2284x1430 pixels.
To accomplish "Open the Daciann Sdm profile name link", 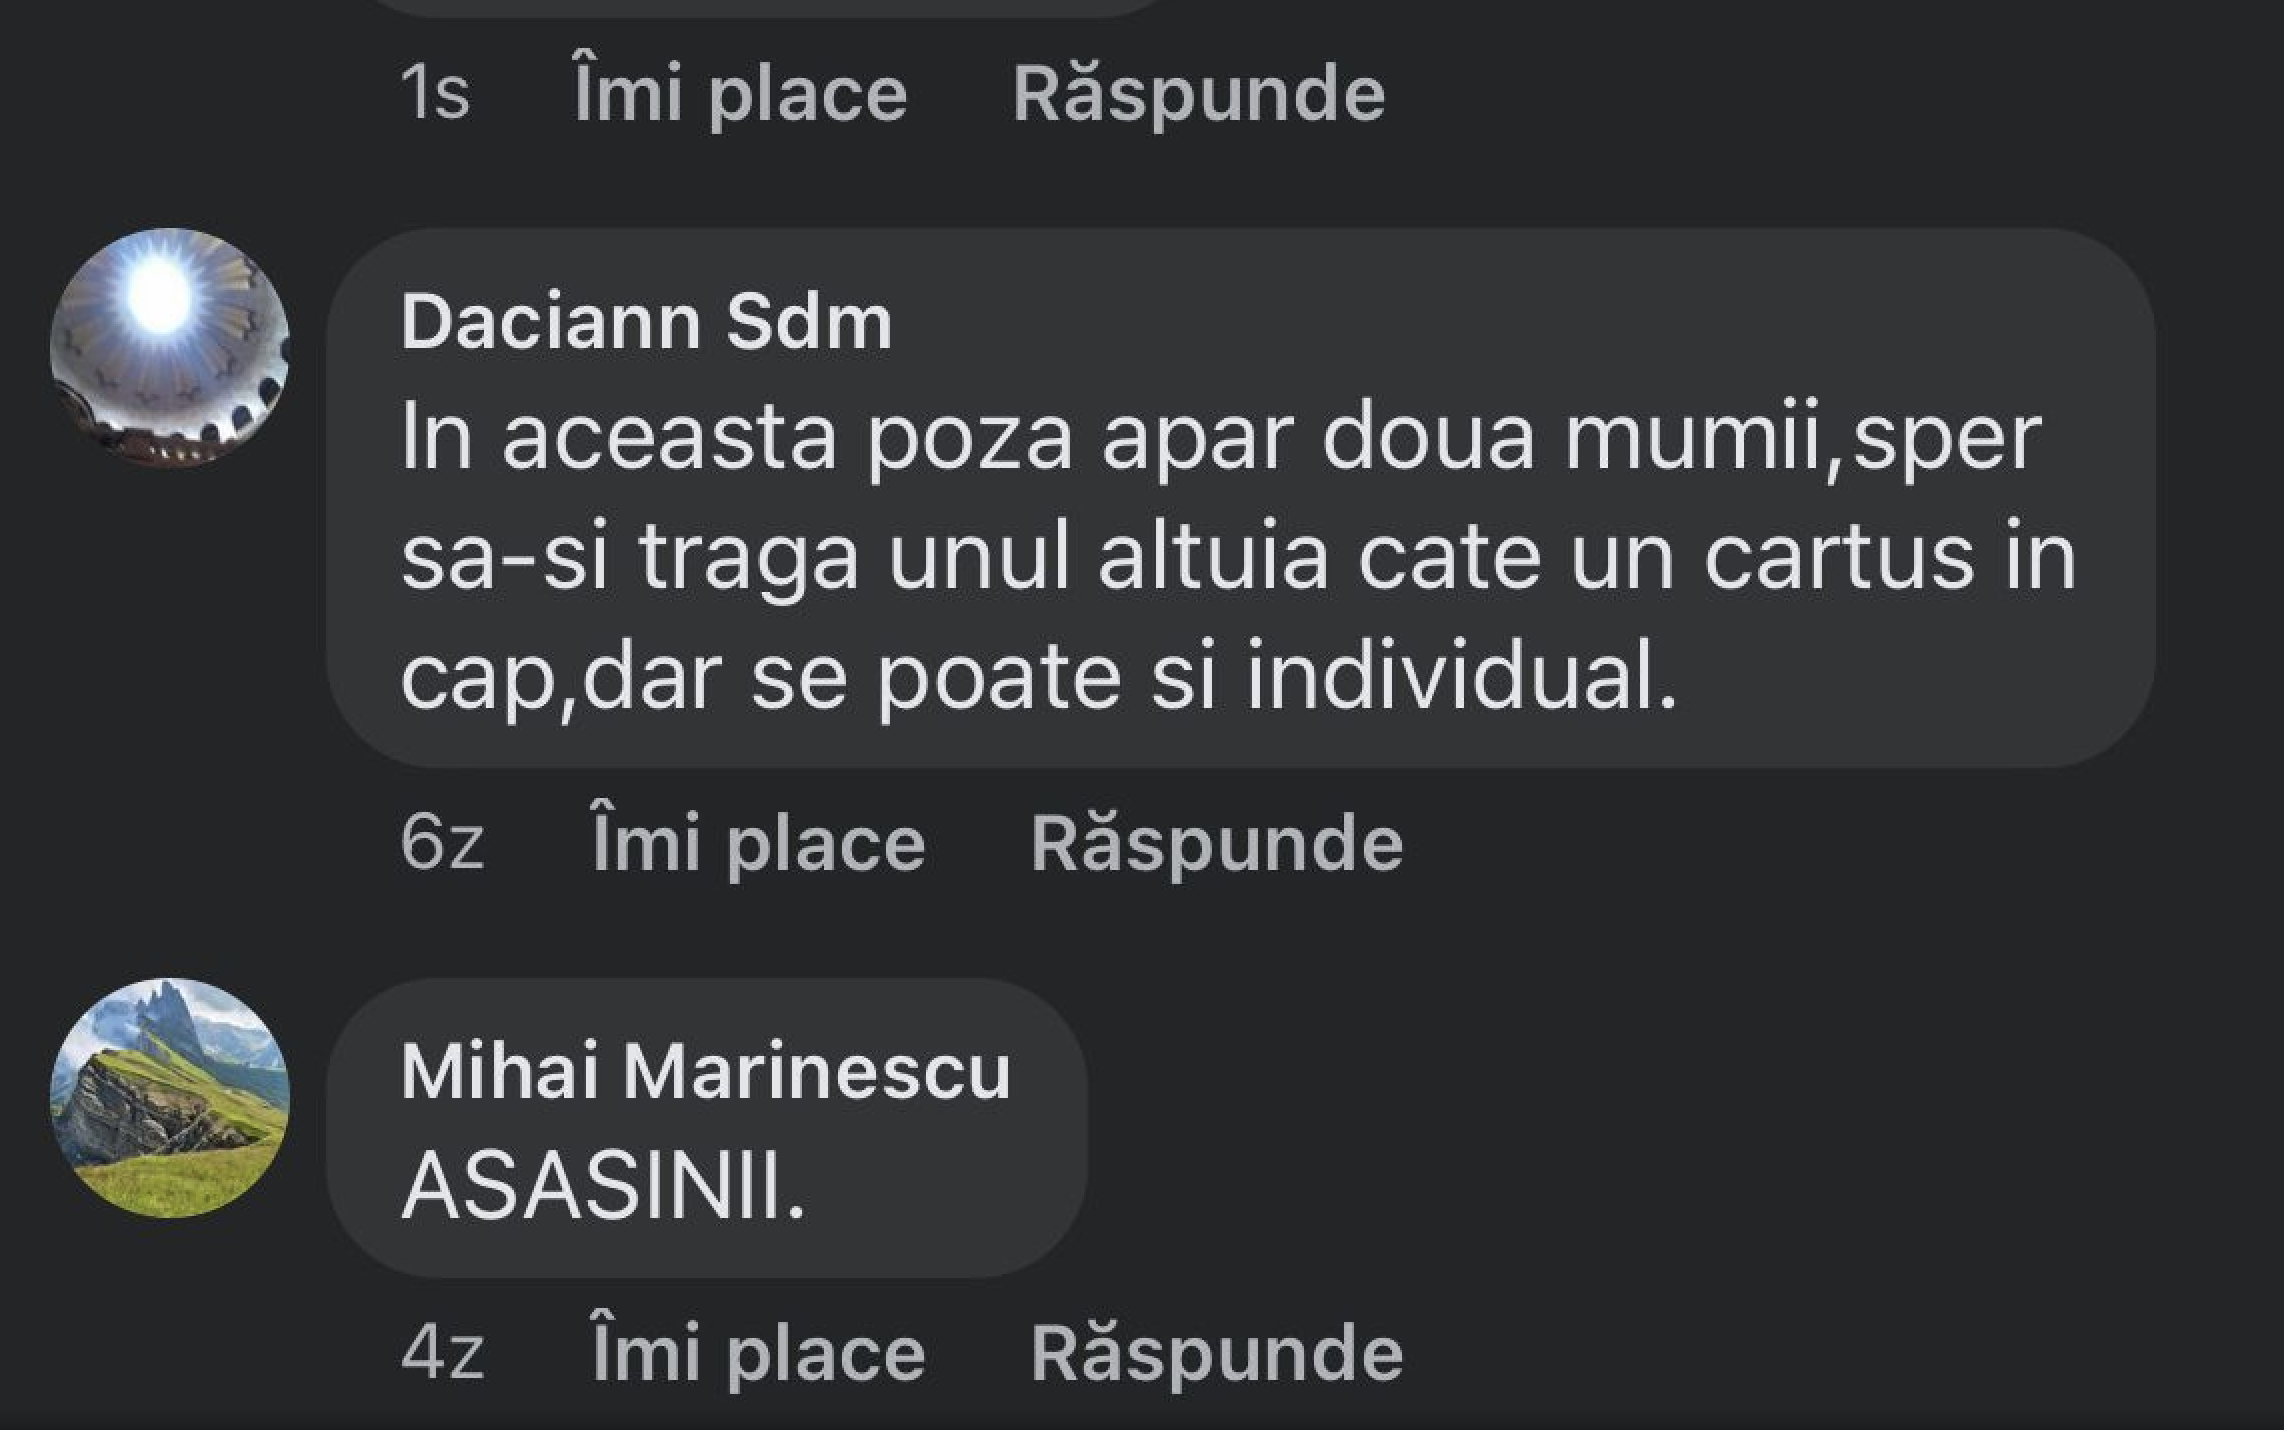I will (x=646, y=322).
